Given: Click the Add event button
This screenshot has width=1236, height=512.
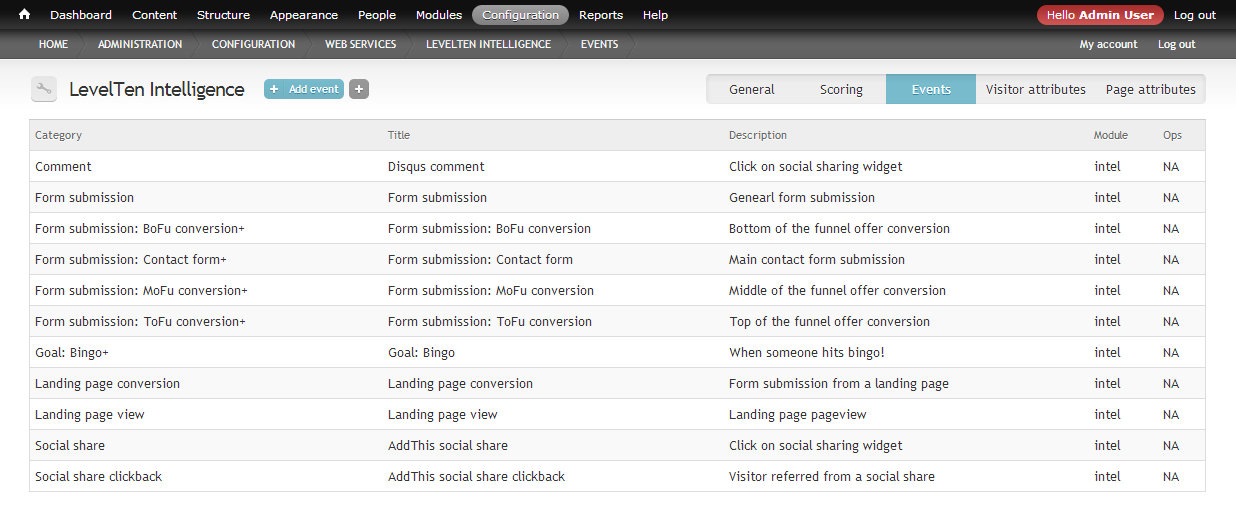Looking at the screenshot, I should (304, 89).
